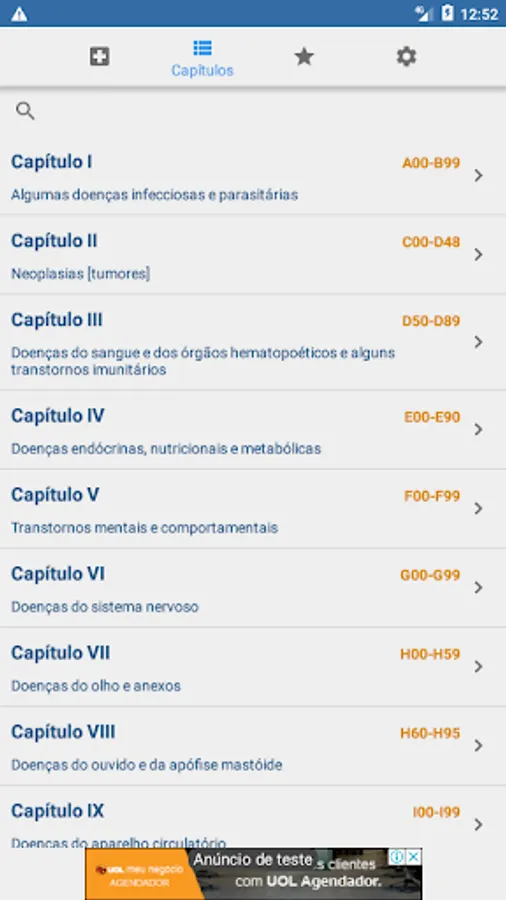Tap the UOL Agendador ad banner
506x900 pixels.
click(254, 874)
